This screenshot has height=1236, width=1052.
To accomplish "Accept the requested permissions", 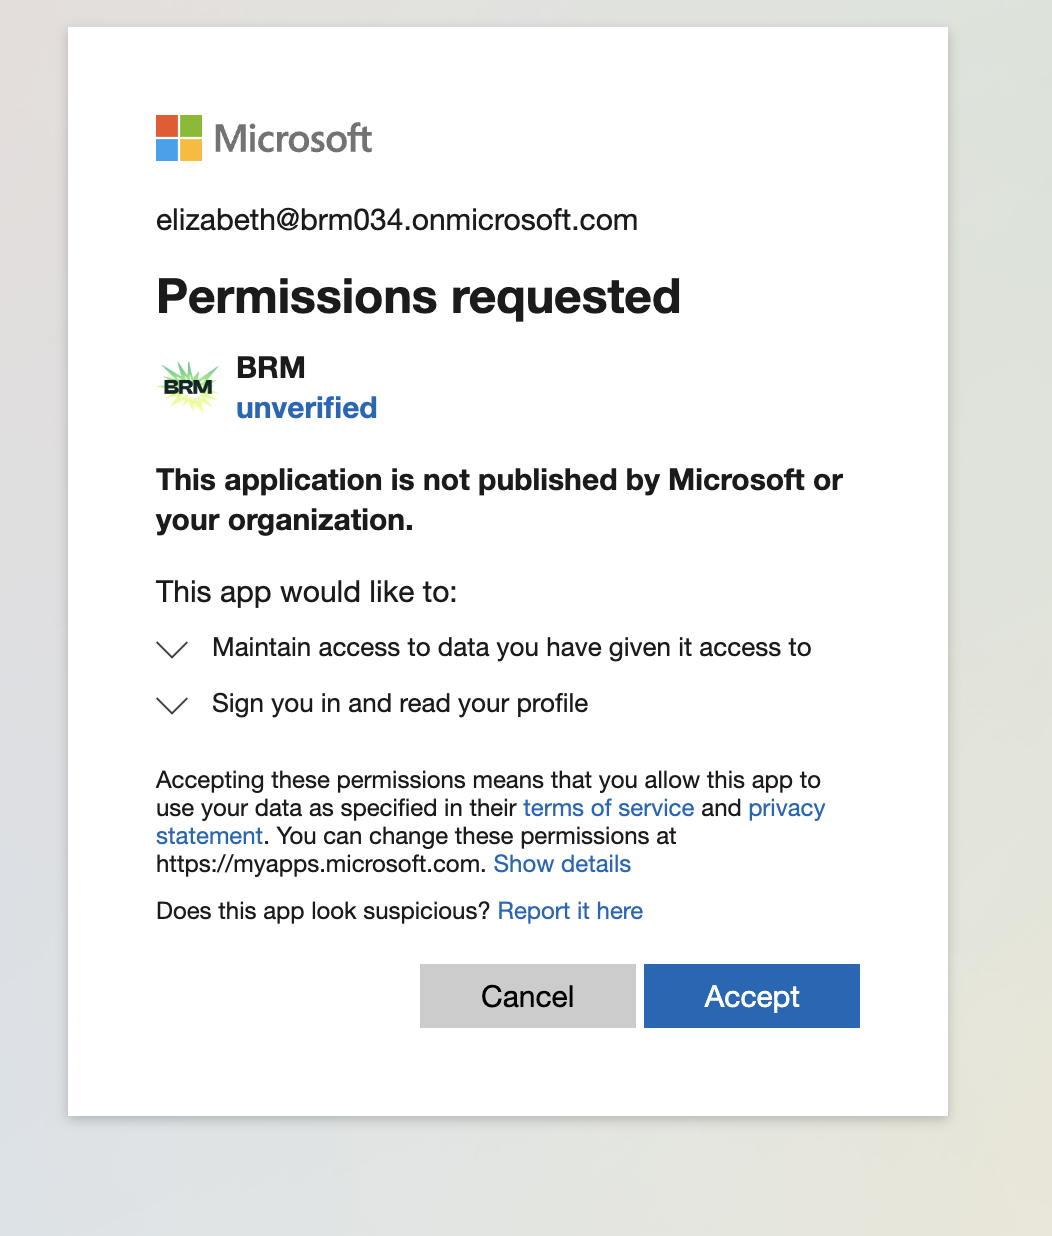I will coord(751,996).
